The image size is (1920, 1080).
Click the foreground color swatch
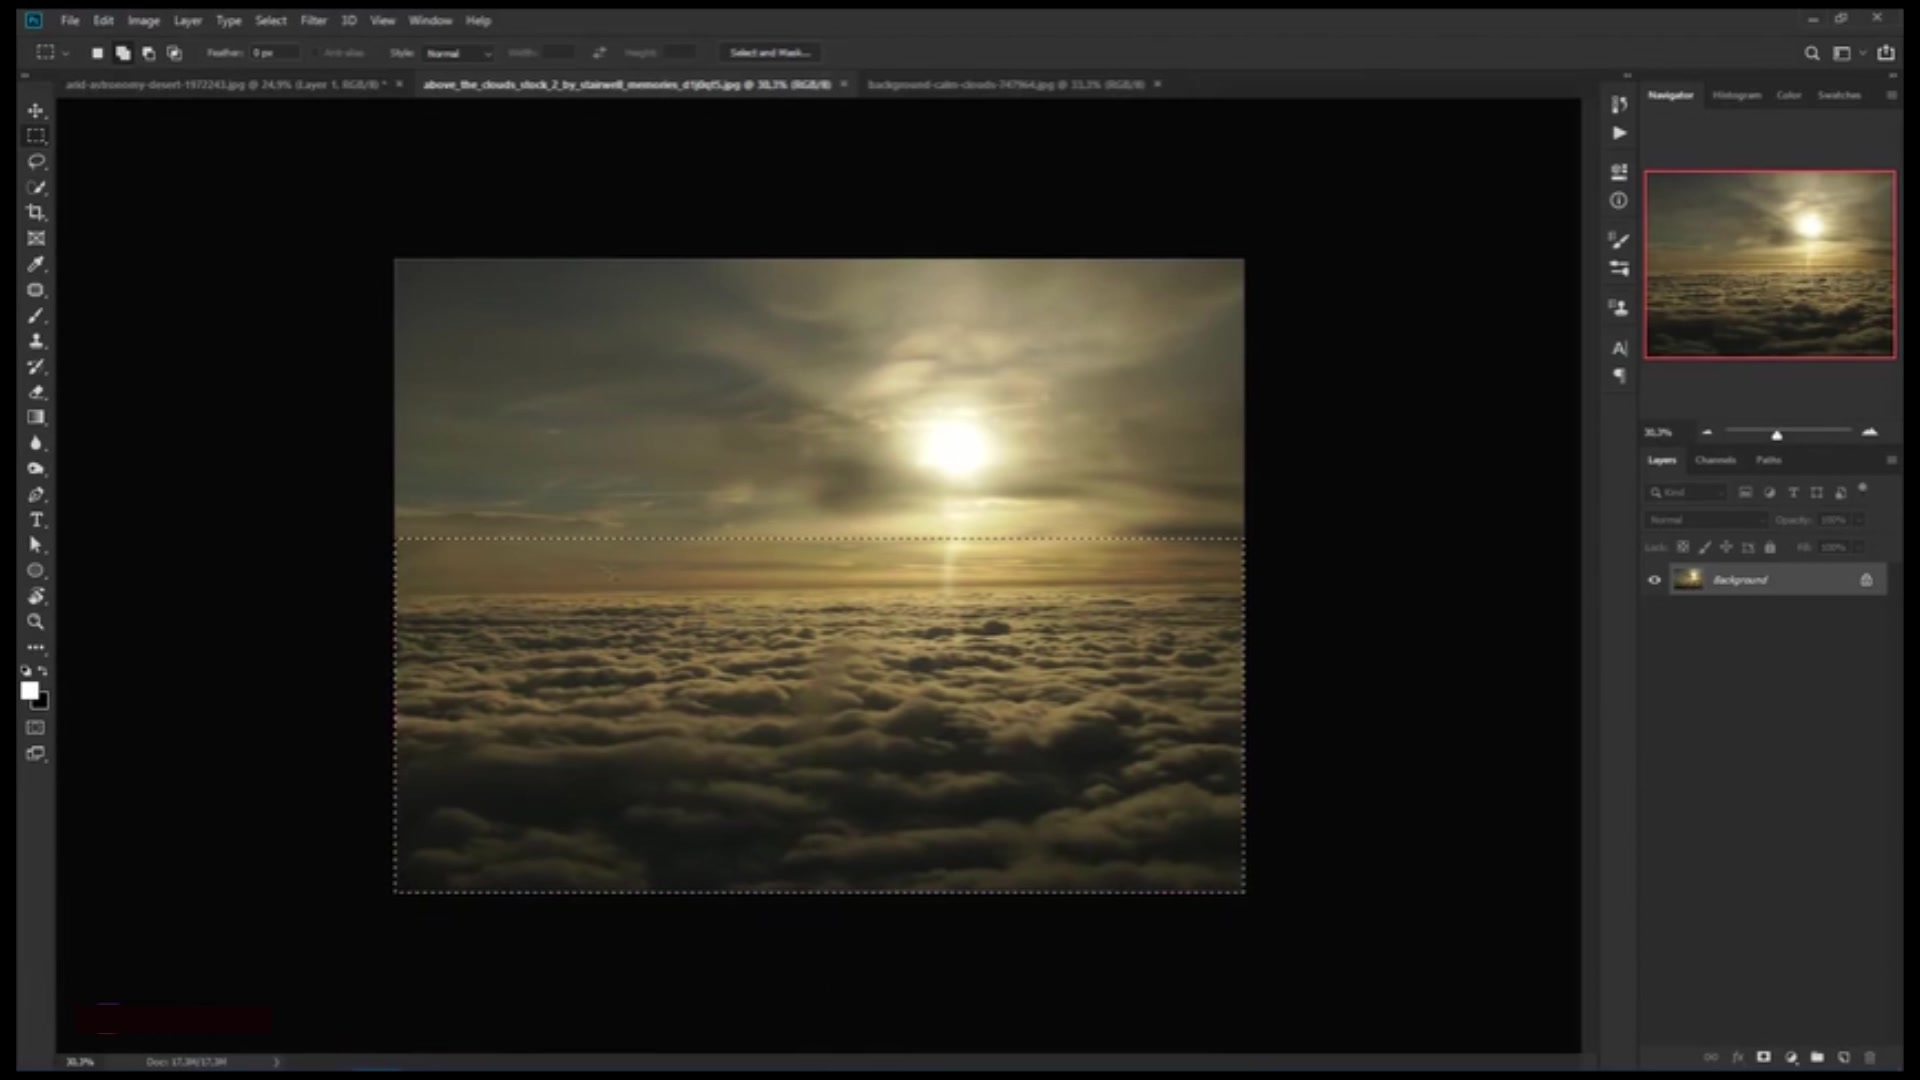(x=29, y=691)
